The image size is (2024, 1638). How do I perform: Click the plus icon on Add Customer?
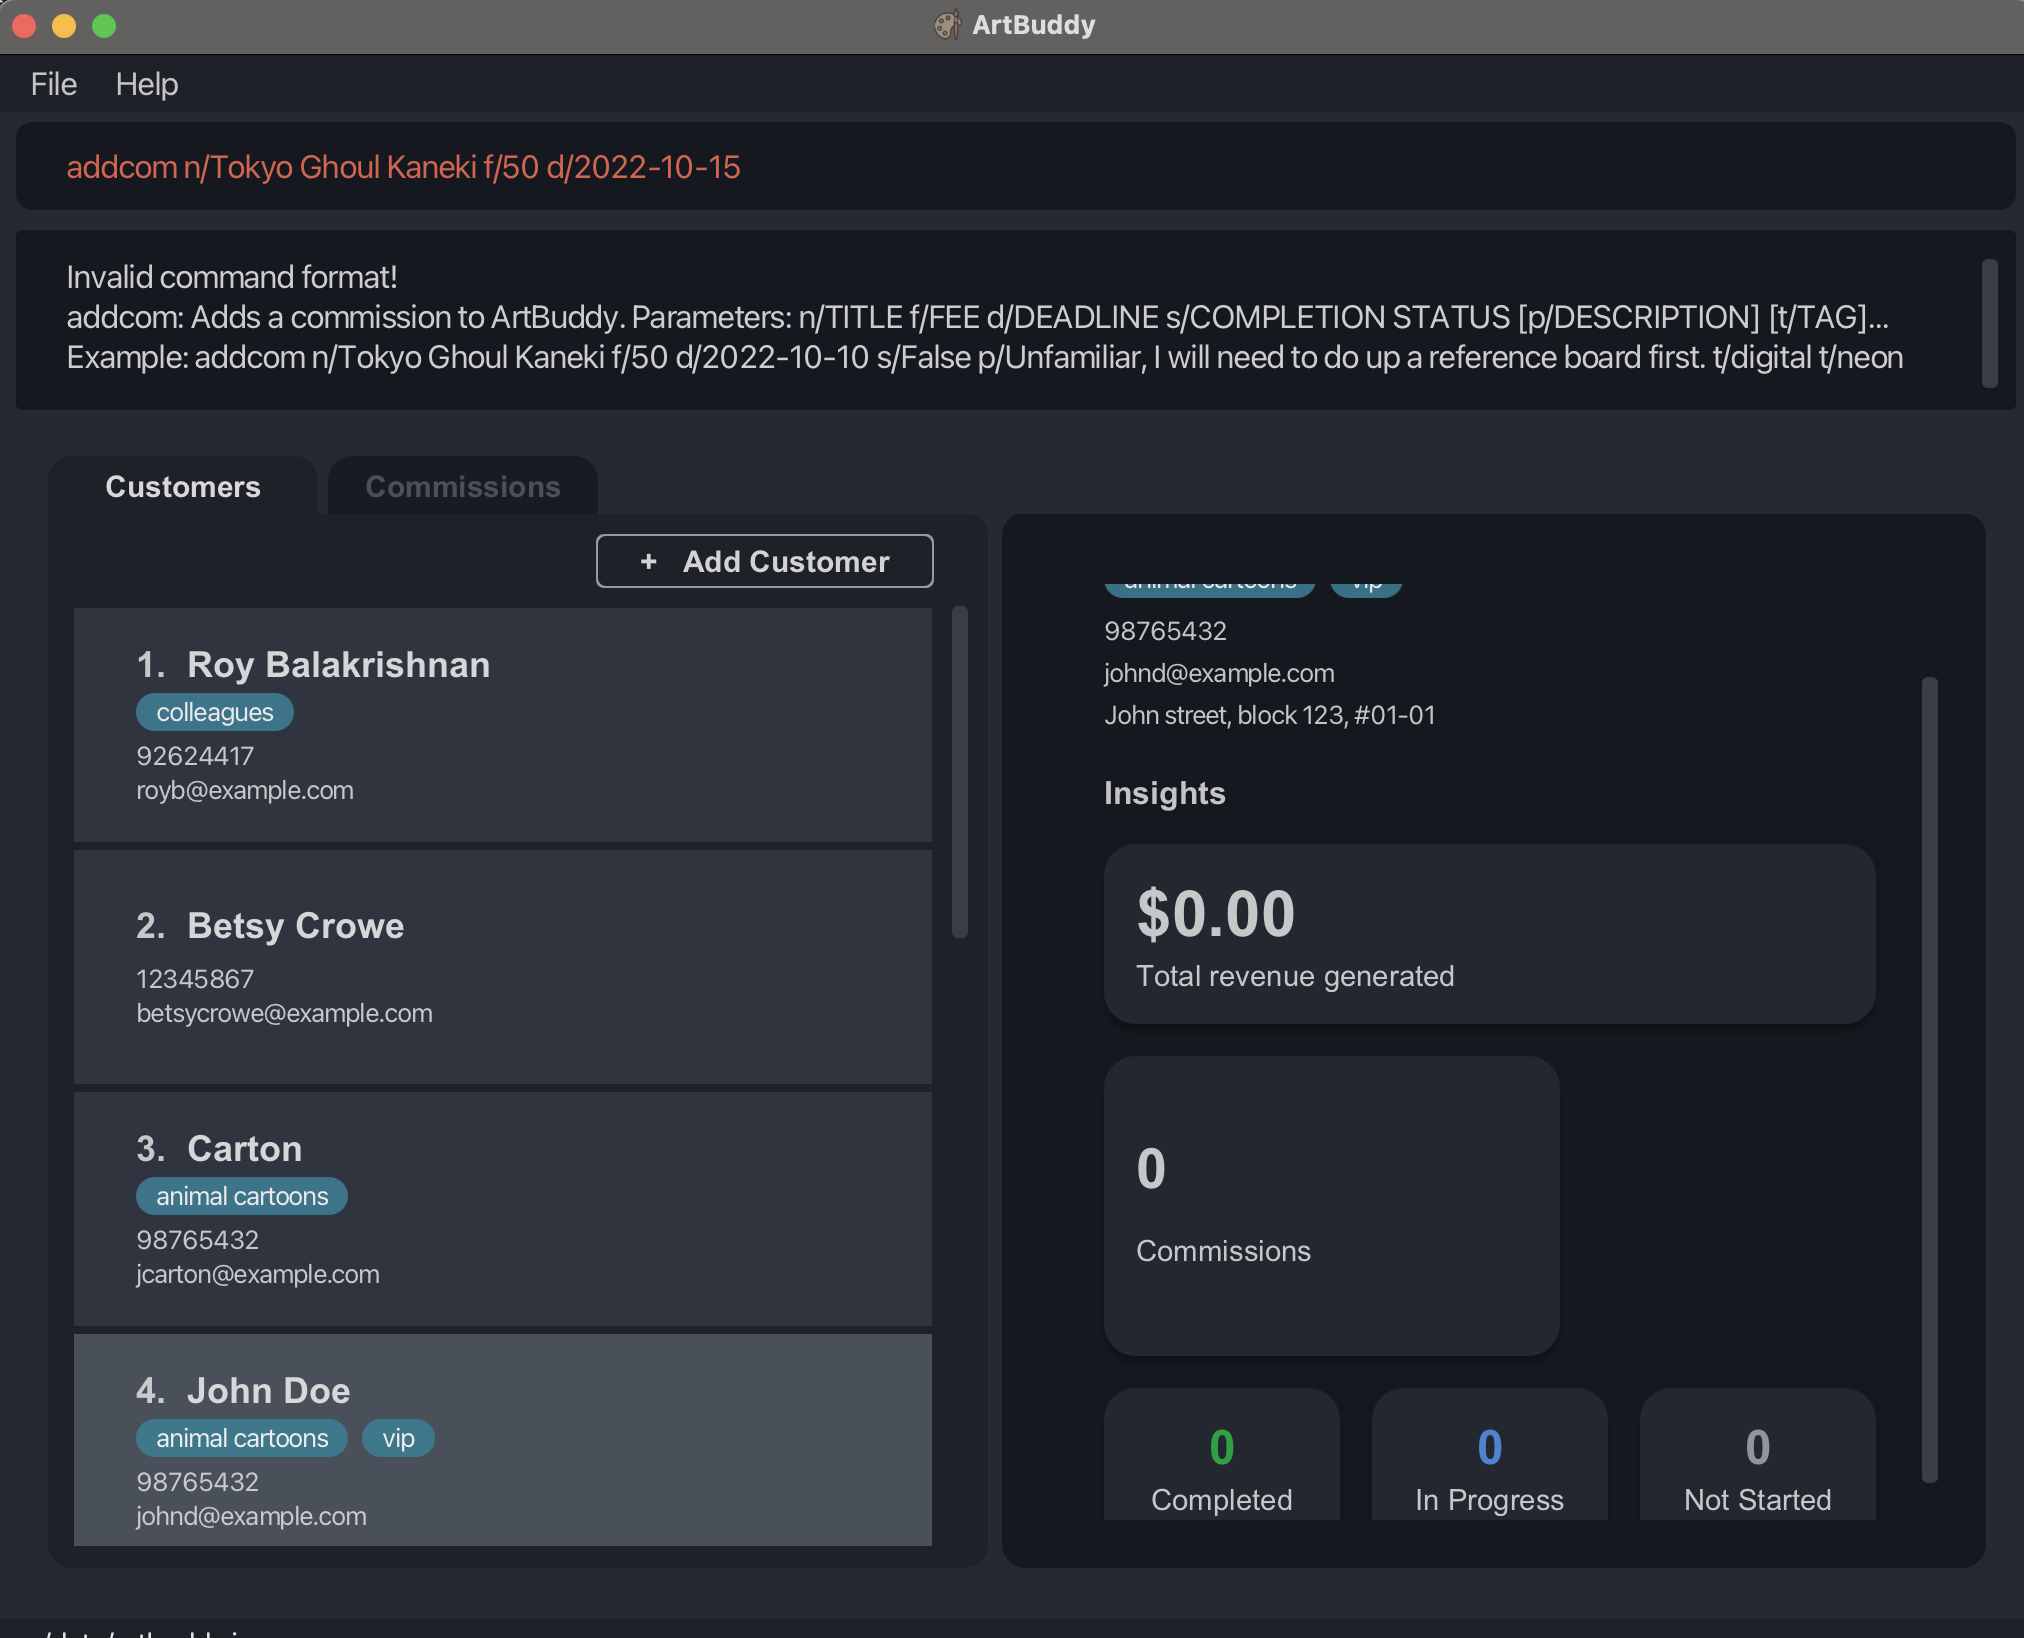(649, 561)
